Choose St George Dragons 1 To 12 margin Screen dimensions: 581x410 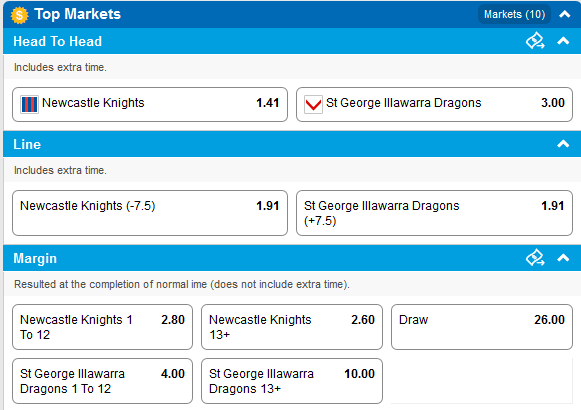pos(102,381)
